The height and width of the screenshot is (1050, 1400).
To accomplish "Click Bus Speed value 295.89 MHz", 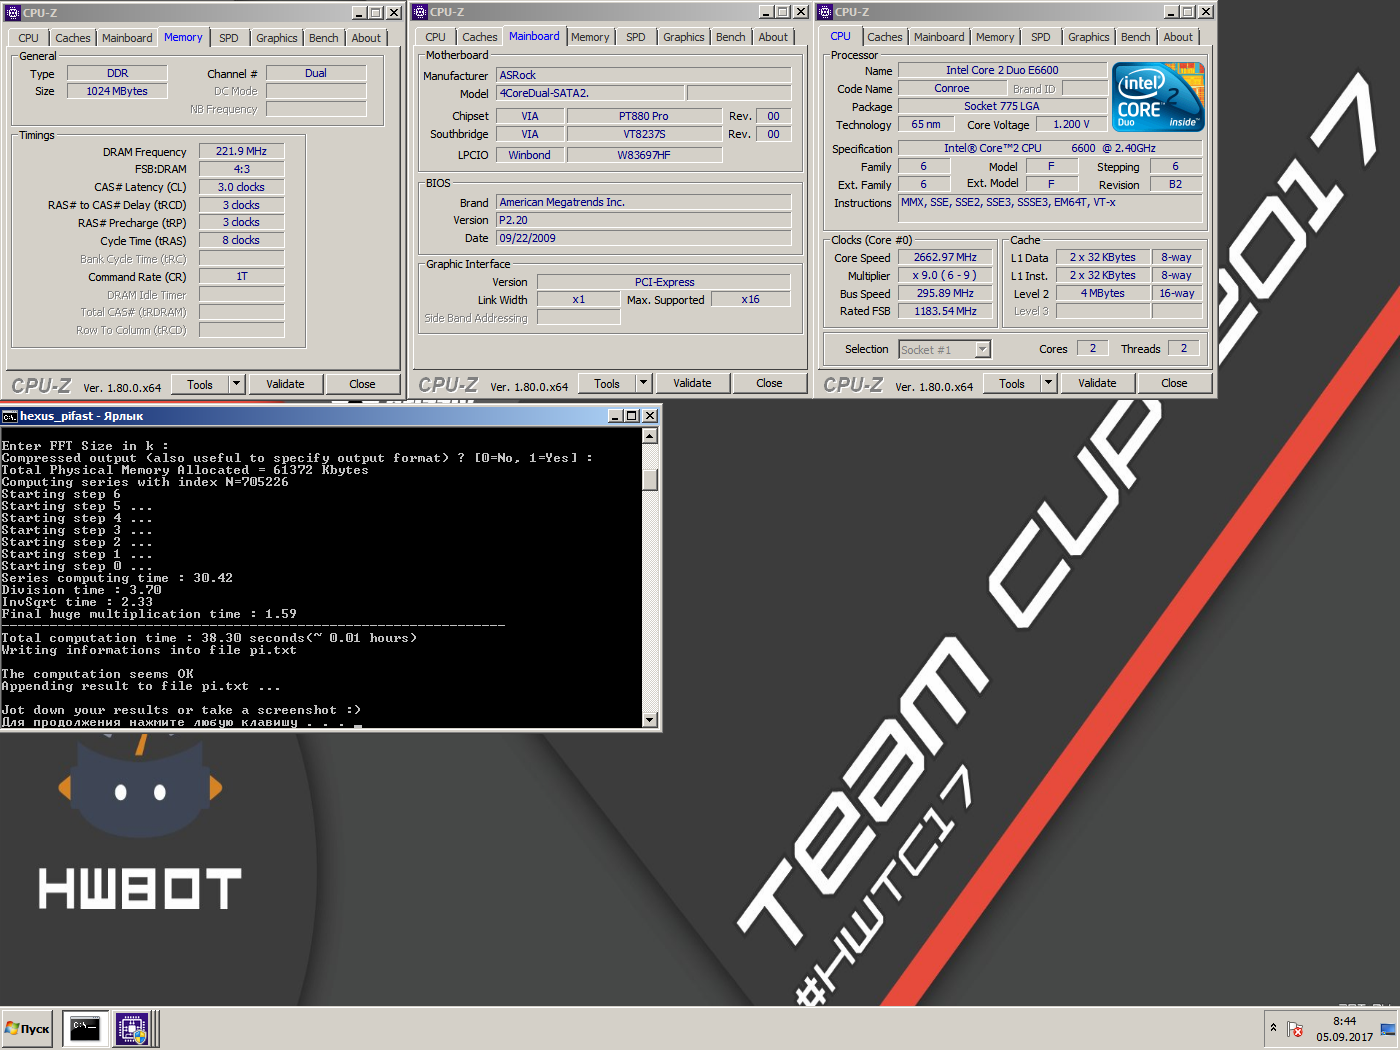I will (945, 293).
